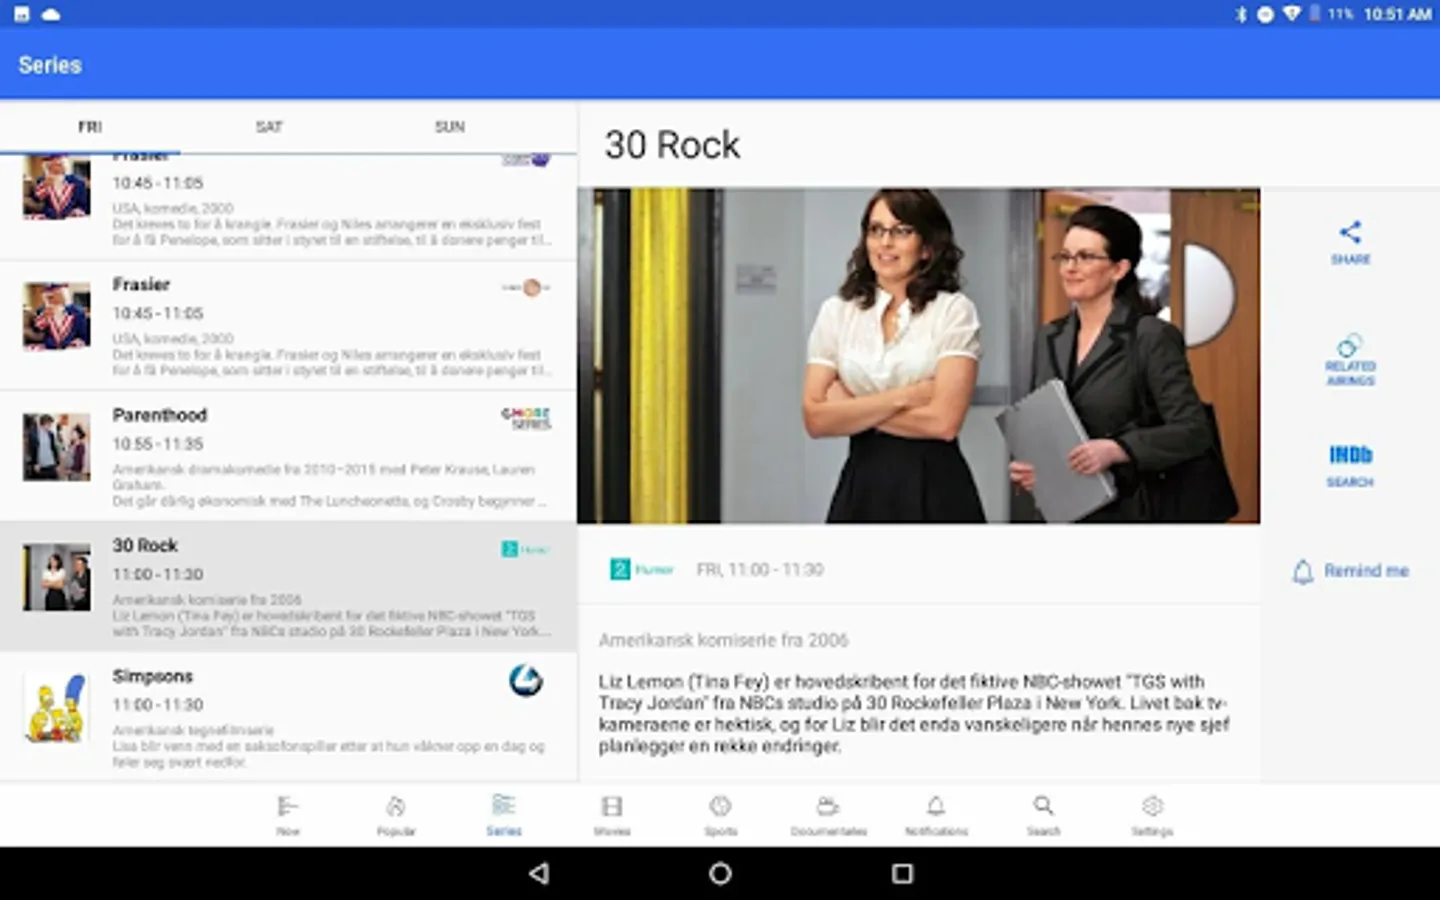Tap the 10:51 AM clock
The image size is (1440, 900).
click(1398, 14)
